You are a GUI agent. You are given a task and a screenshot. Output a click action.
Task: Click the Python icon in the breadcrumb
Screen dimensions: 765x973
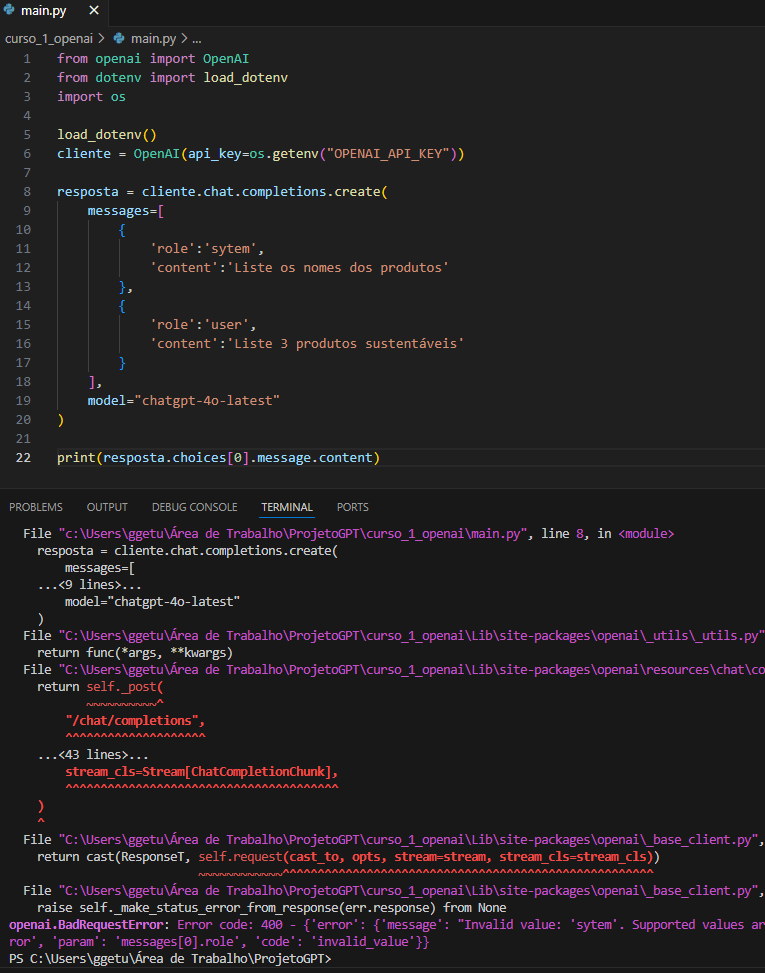click(119, 38)
